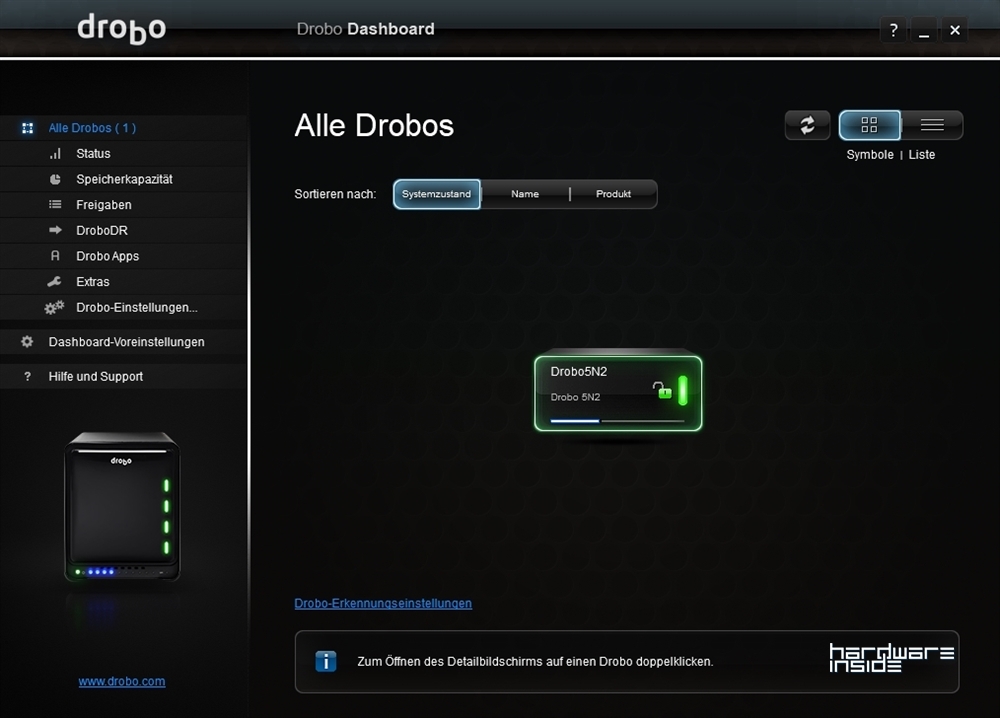
Task: Switch to Symbole grid view
Action: click(869, 125)
